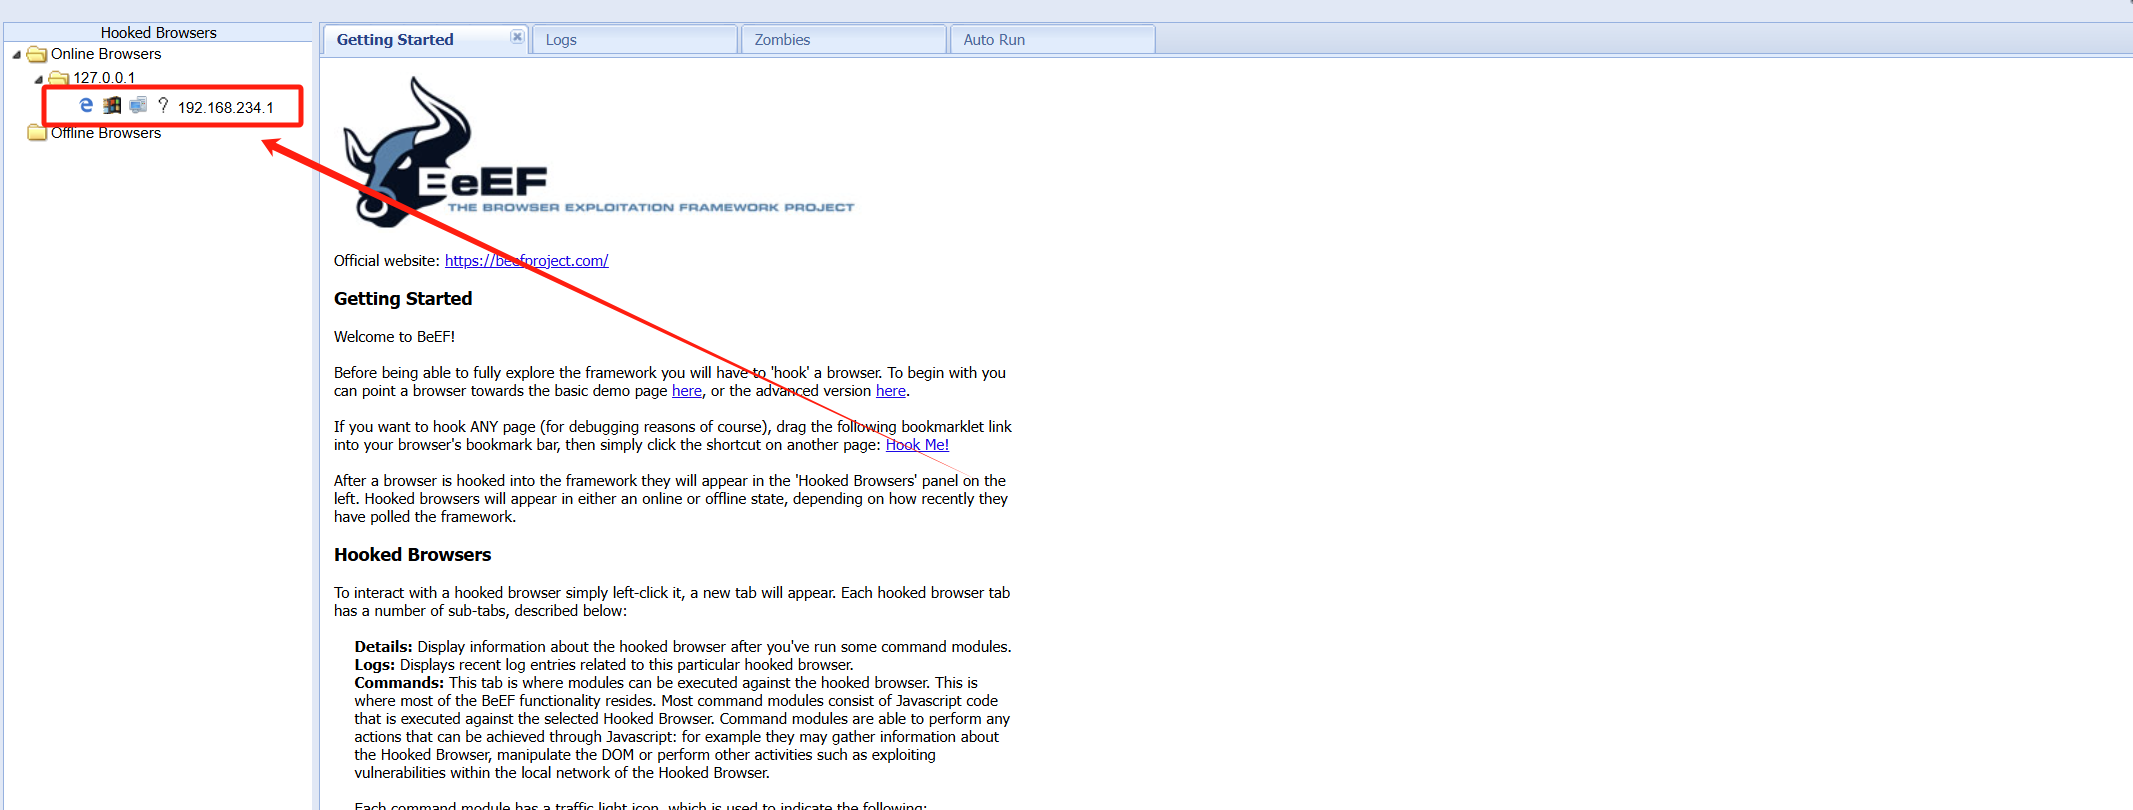The width and height of the screenshot is (2133, 810).
Task: Click the 'Hooked Browsers' section heading
Action: pos(412,555)
